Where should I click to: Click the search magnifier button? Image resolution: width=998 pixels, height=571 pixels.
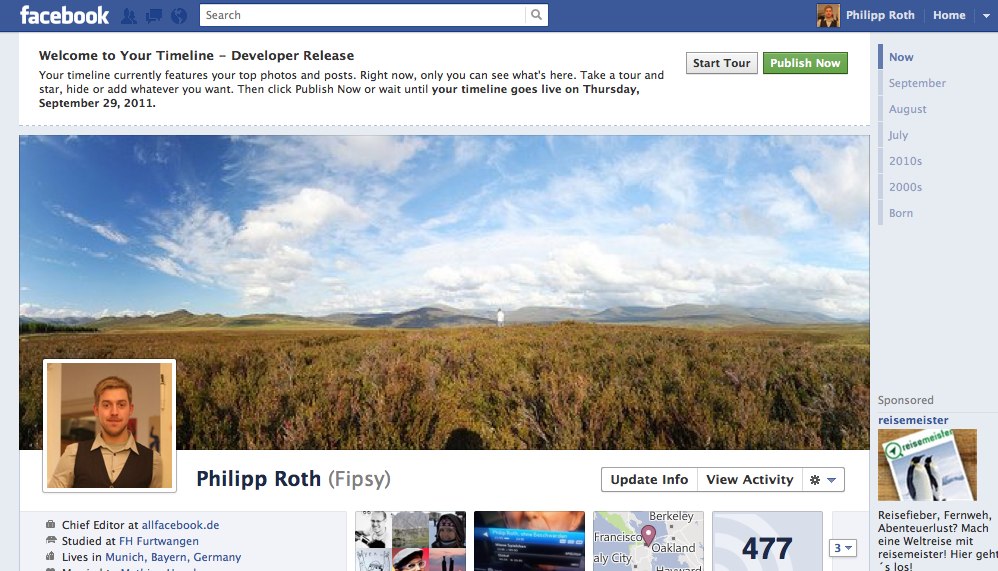click(537, 15)
